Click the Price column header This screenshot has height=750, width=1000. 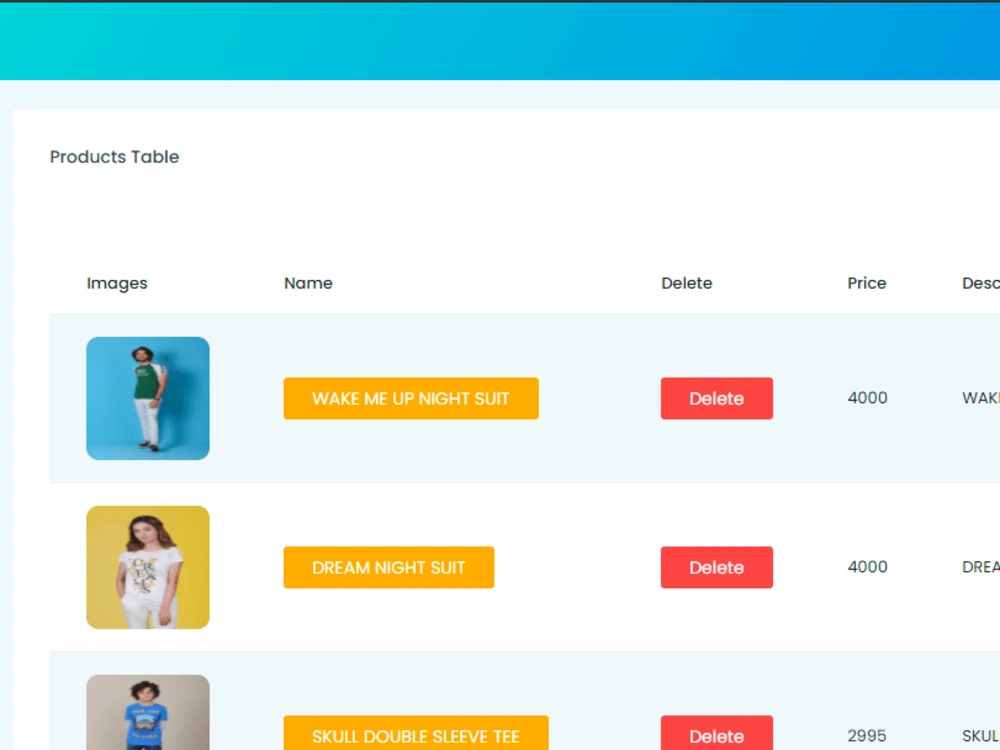click(x=867, y=283)
